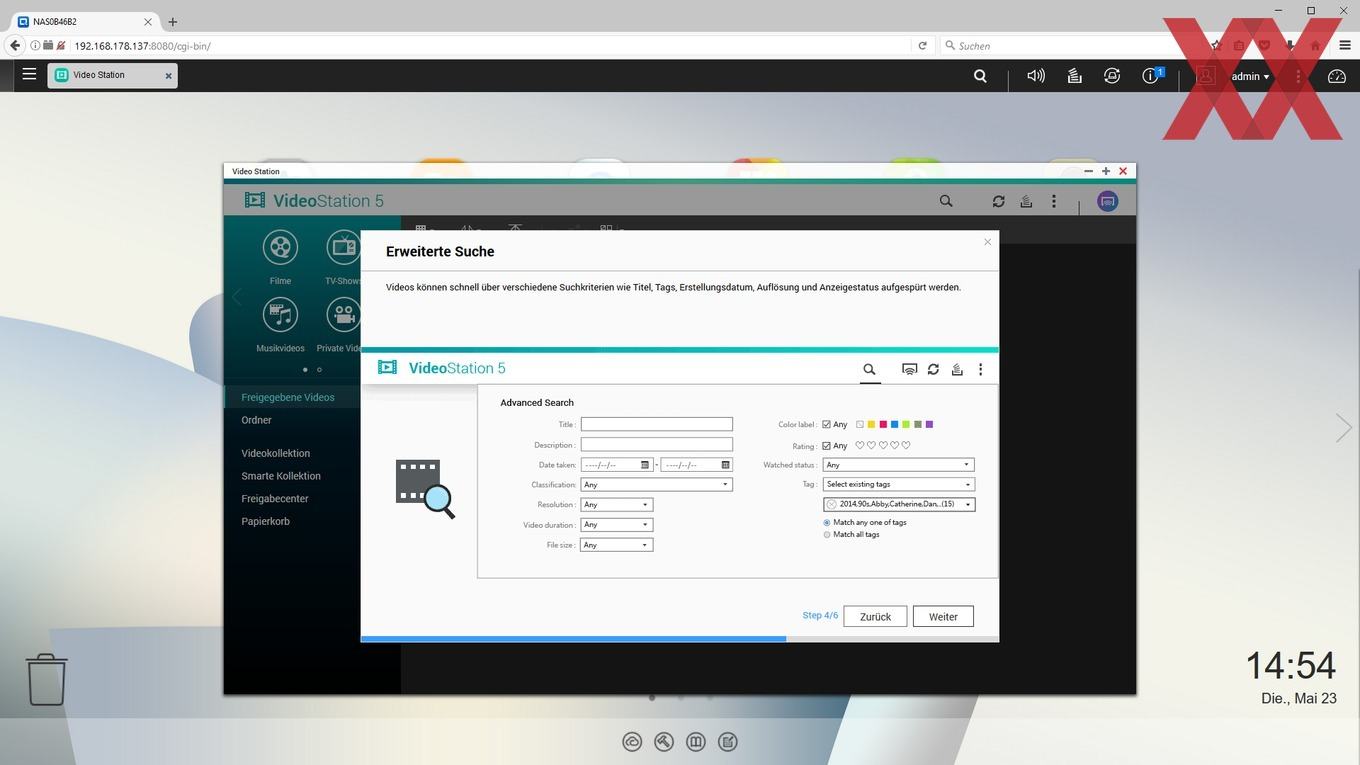Screen dimensions: 1360x765
Task: Open the TV-Shows category icon
Action: 343,247
